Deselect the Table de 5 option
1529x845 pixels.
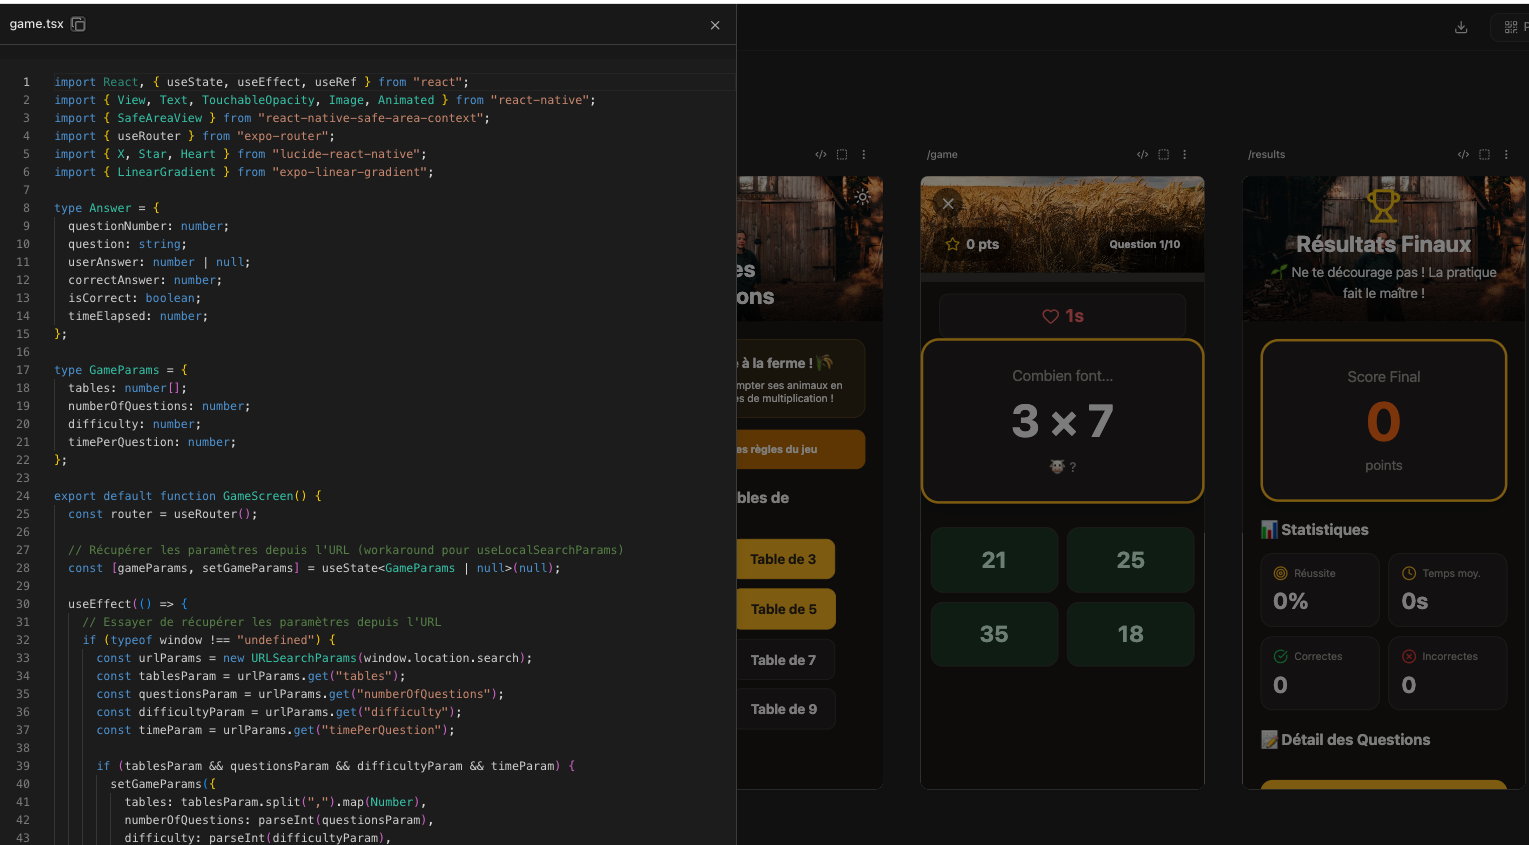(x=784, y=609)
